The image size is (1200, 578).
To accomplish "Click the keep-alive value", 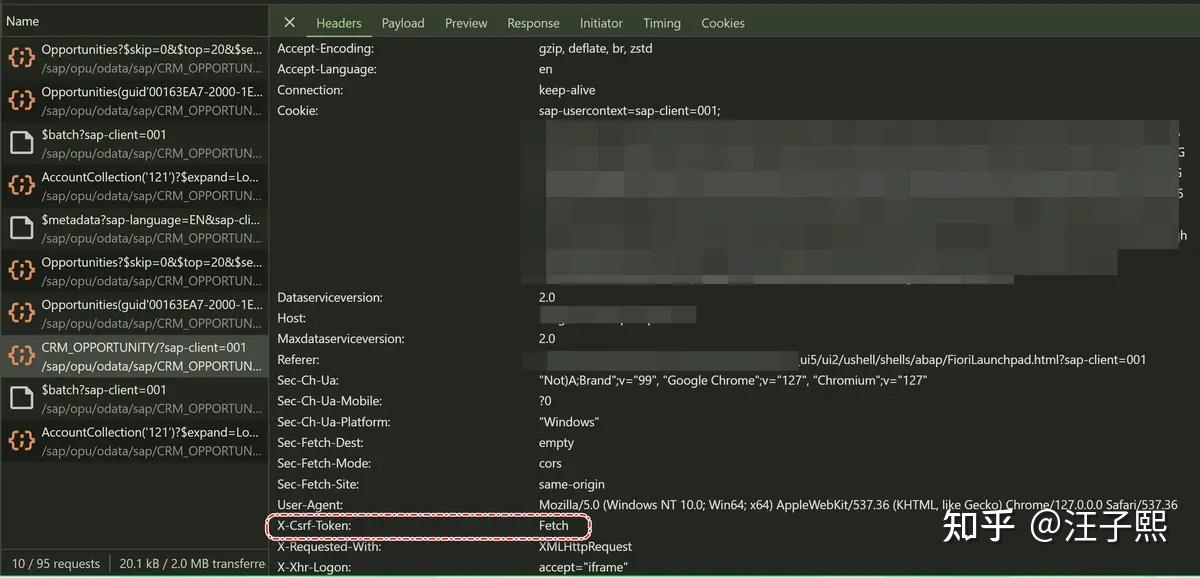I will (x=567, y=90).
